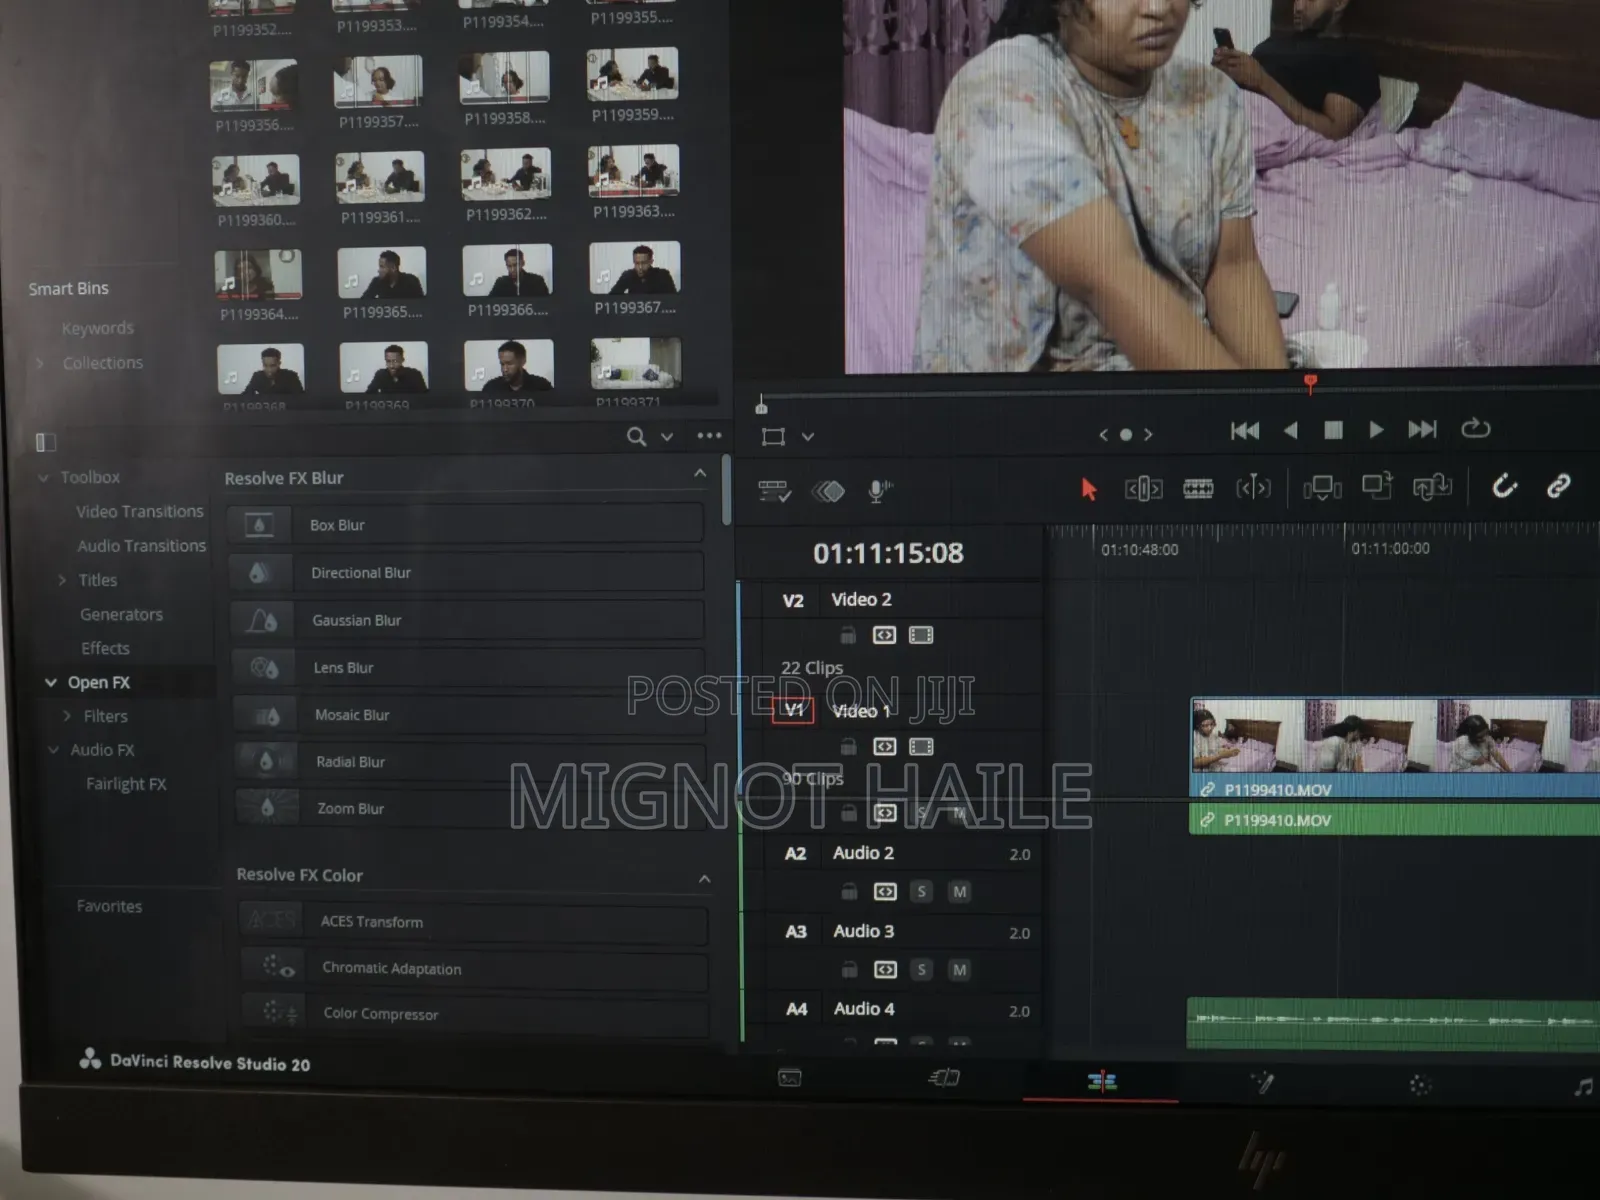Jump to first frame of timeline
The width and height of the screenshot is (1600, 1200).
pos(1245,431)
